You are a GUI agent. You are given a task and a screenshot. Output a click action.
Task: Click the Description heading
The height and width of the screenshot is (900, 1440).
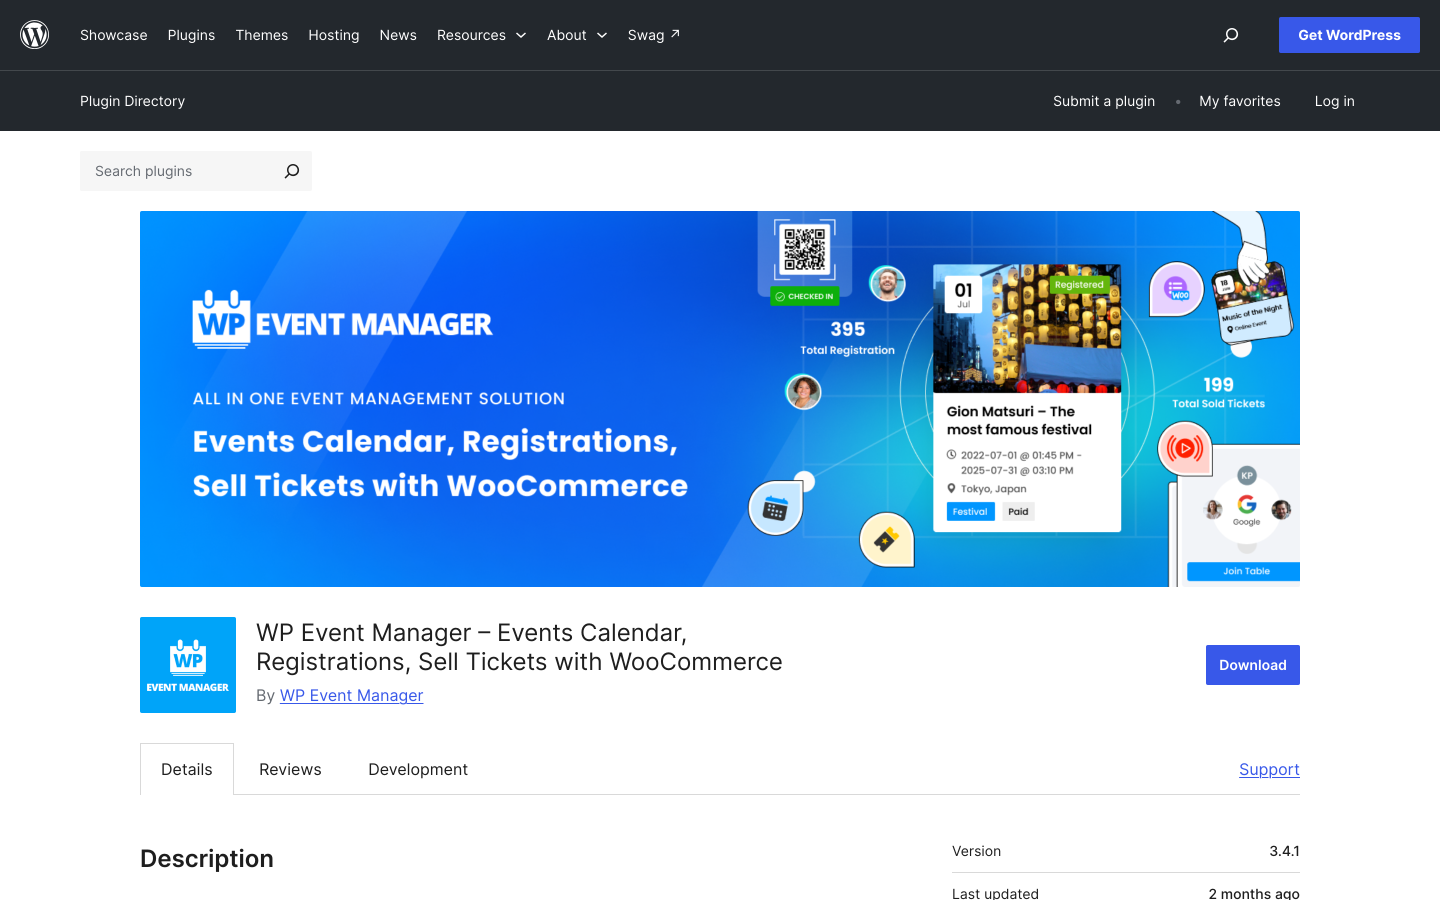coord(207,859)
